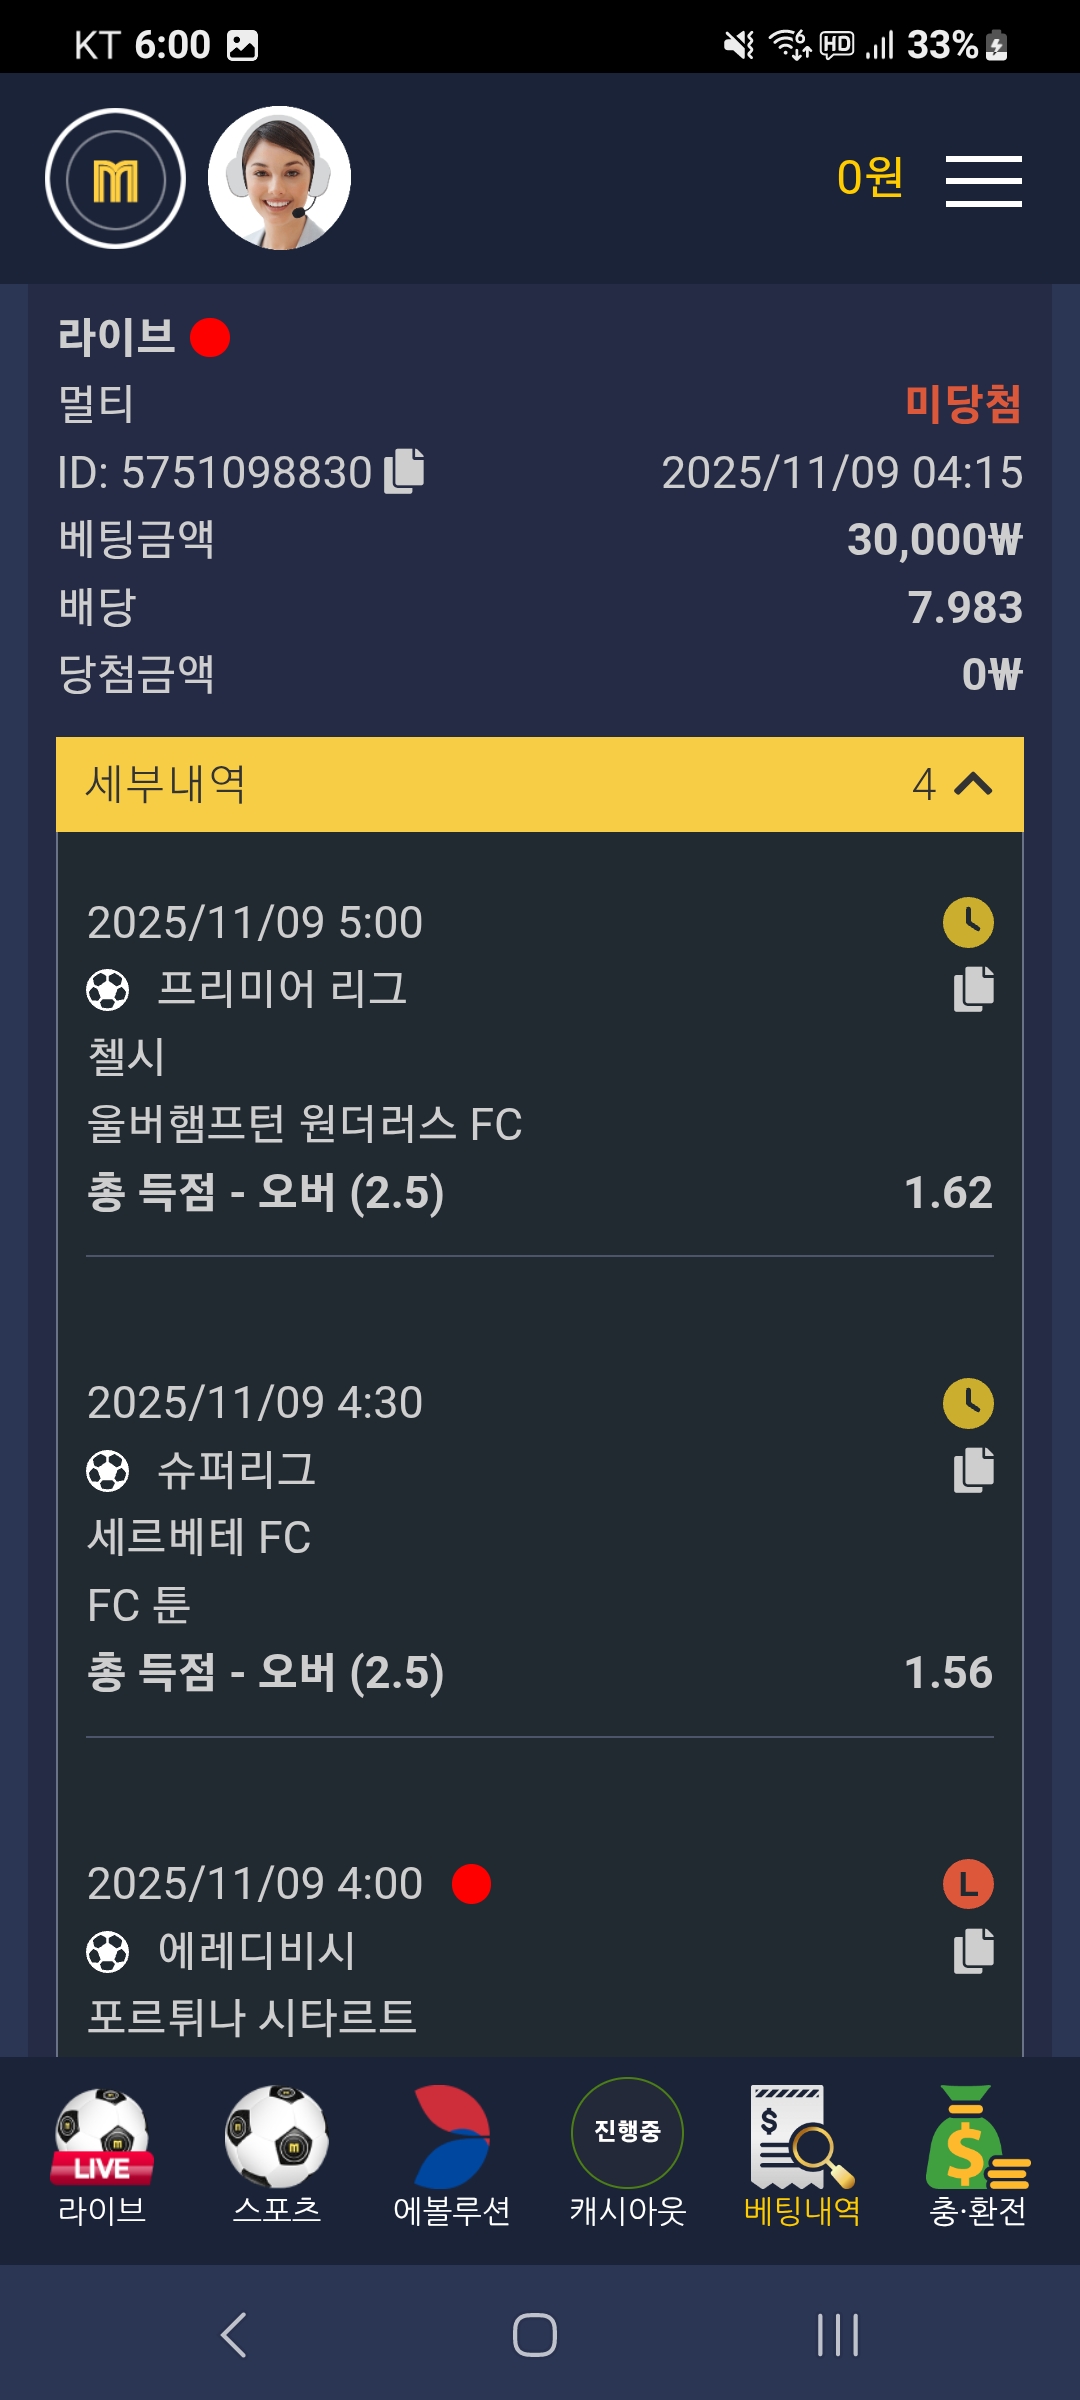Open the 충·환전 deposit and withdrawal tab
1080x2400 pixels.
[x=977, y=2156]
